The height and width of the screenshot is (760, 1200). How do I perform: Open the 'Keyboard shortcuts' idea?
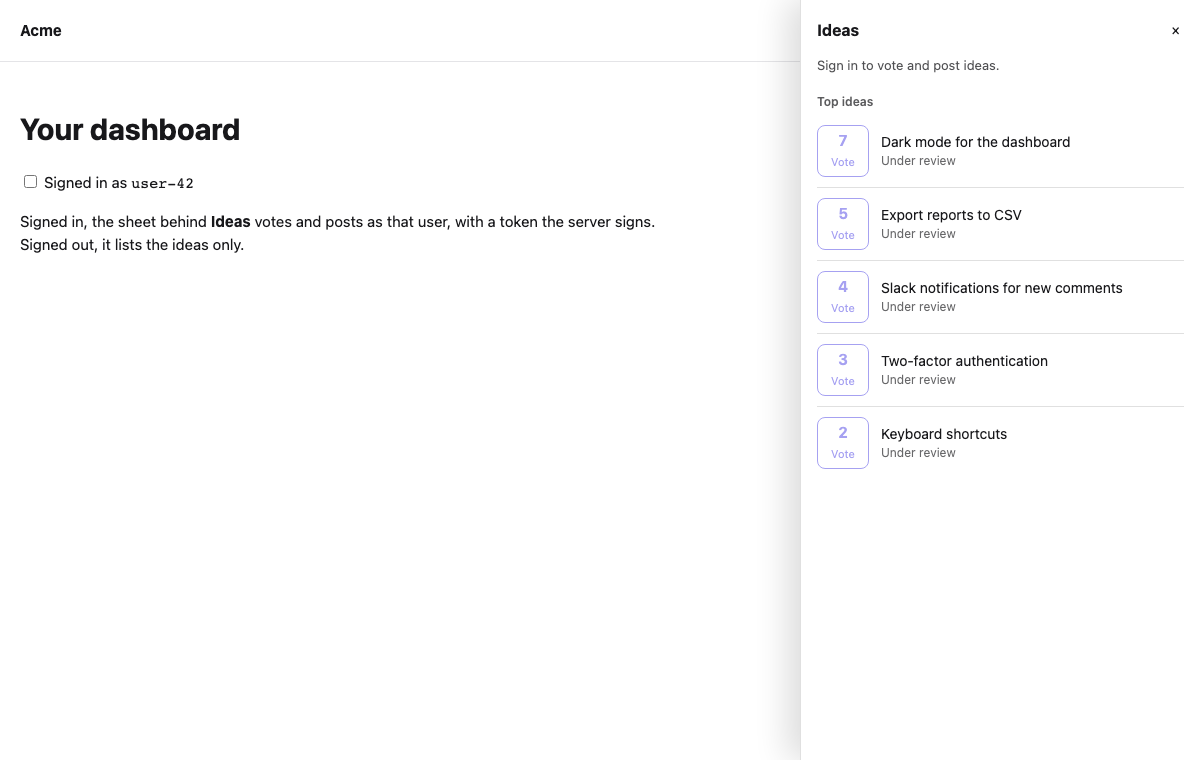(x=944, y=434)
